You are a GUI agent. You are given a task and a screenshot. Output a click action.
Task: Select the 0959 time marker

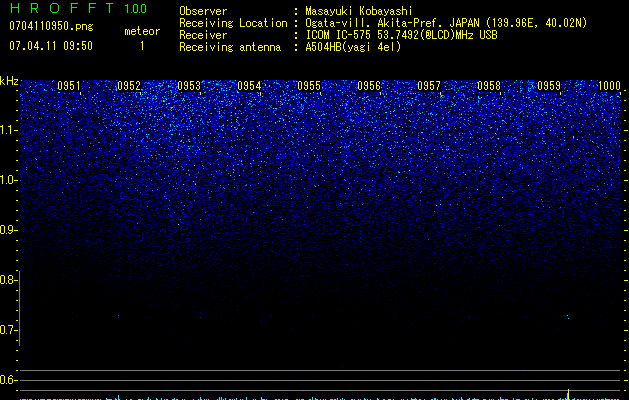tap(549, 86)
